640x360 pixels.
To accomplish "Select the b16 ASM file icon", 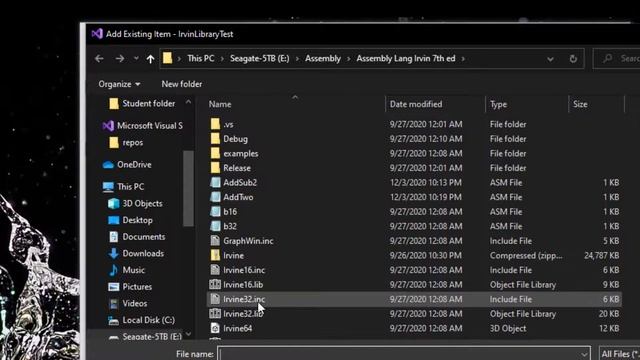I will (x=215, y=212).
